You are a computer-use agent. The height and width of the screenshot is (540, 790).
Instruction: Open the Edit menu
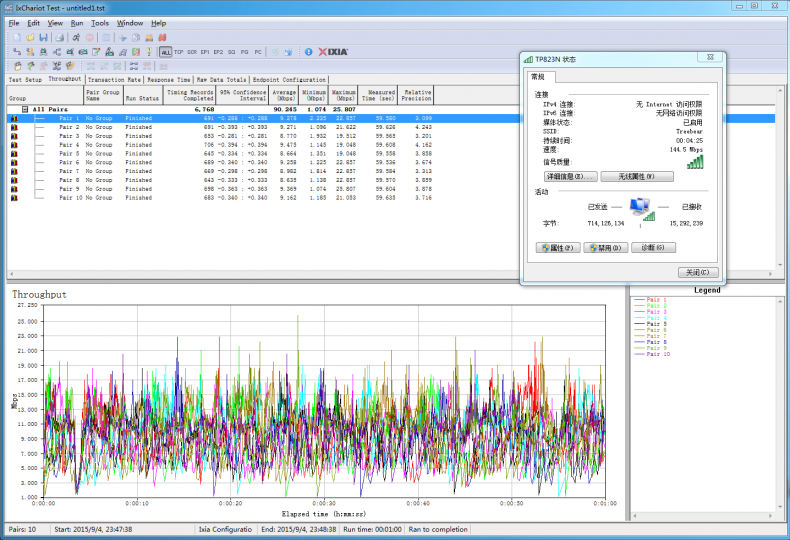(x=33, y=23)
